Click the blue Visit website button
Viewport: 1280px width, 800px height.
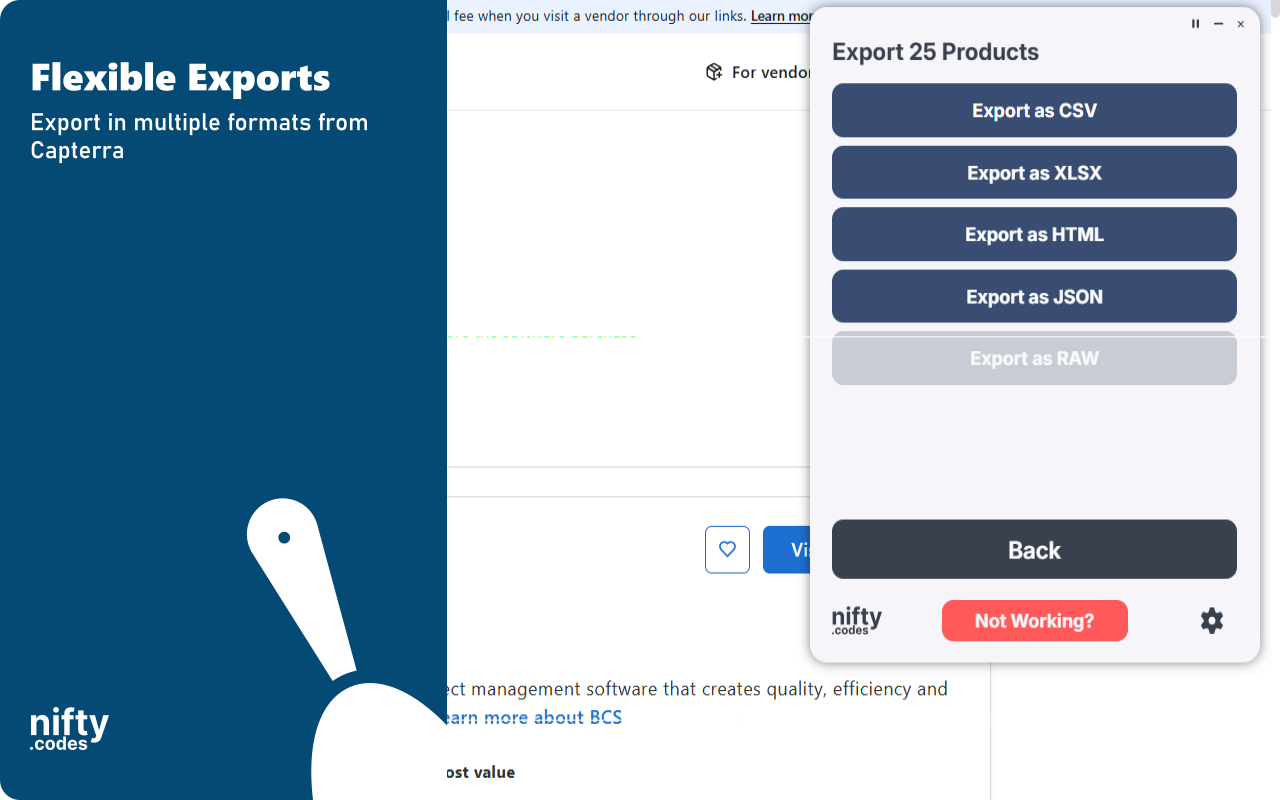tap(787, 549)
